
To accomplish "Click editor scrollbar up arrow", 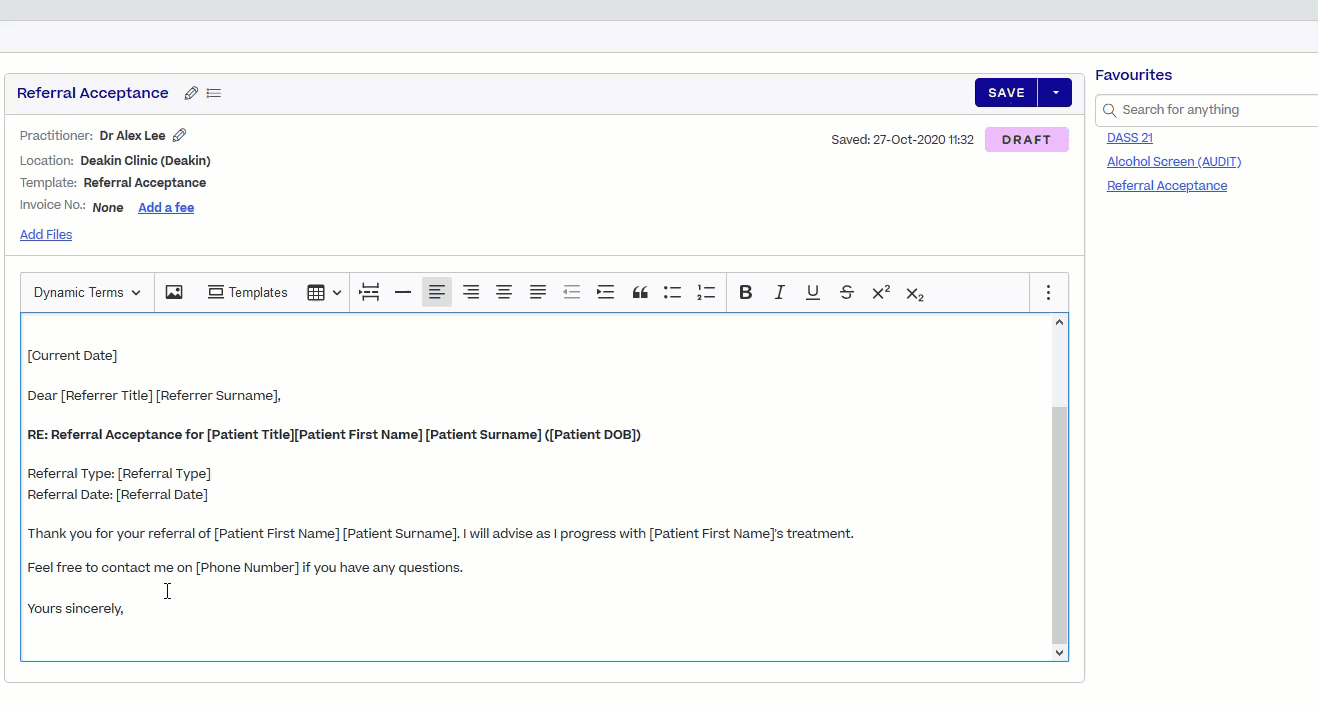I will click(1060, 322).
